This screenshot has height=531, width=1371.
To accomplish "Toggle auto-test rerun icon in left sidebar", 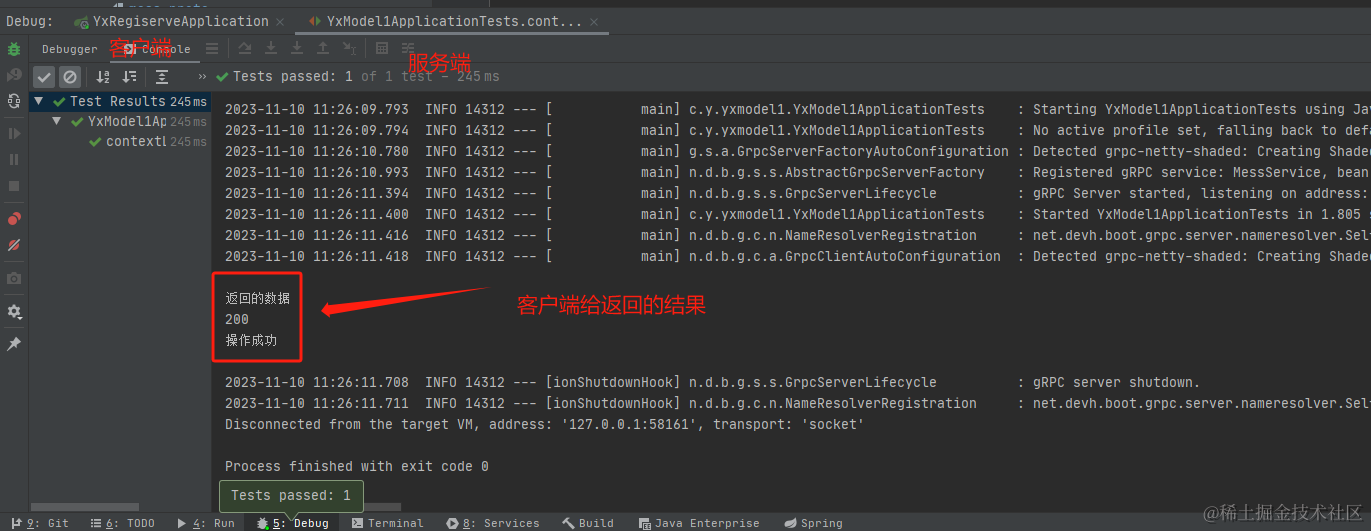I will 14,101.
